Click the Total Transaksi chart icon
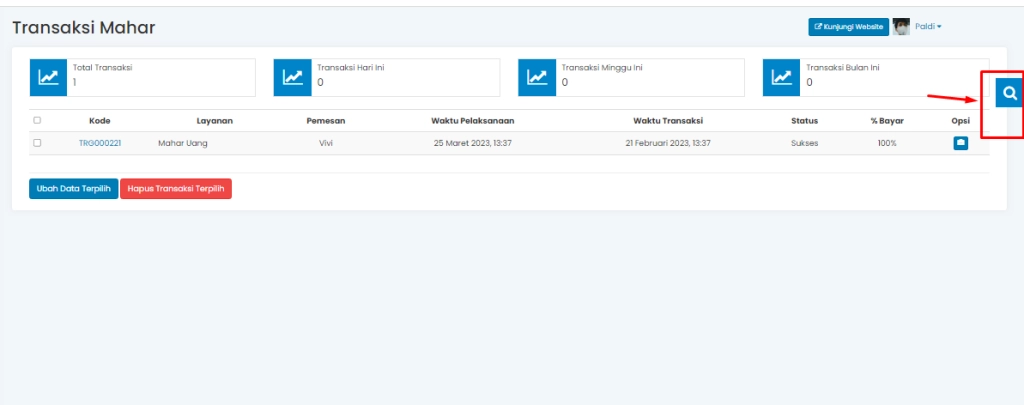Viewport: 1024px width, 405px height. pos(48,77)
